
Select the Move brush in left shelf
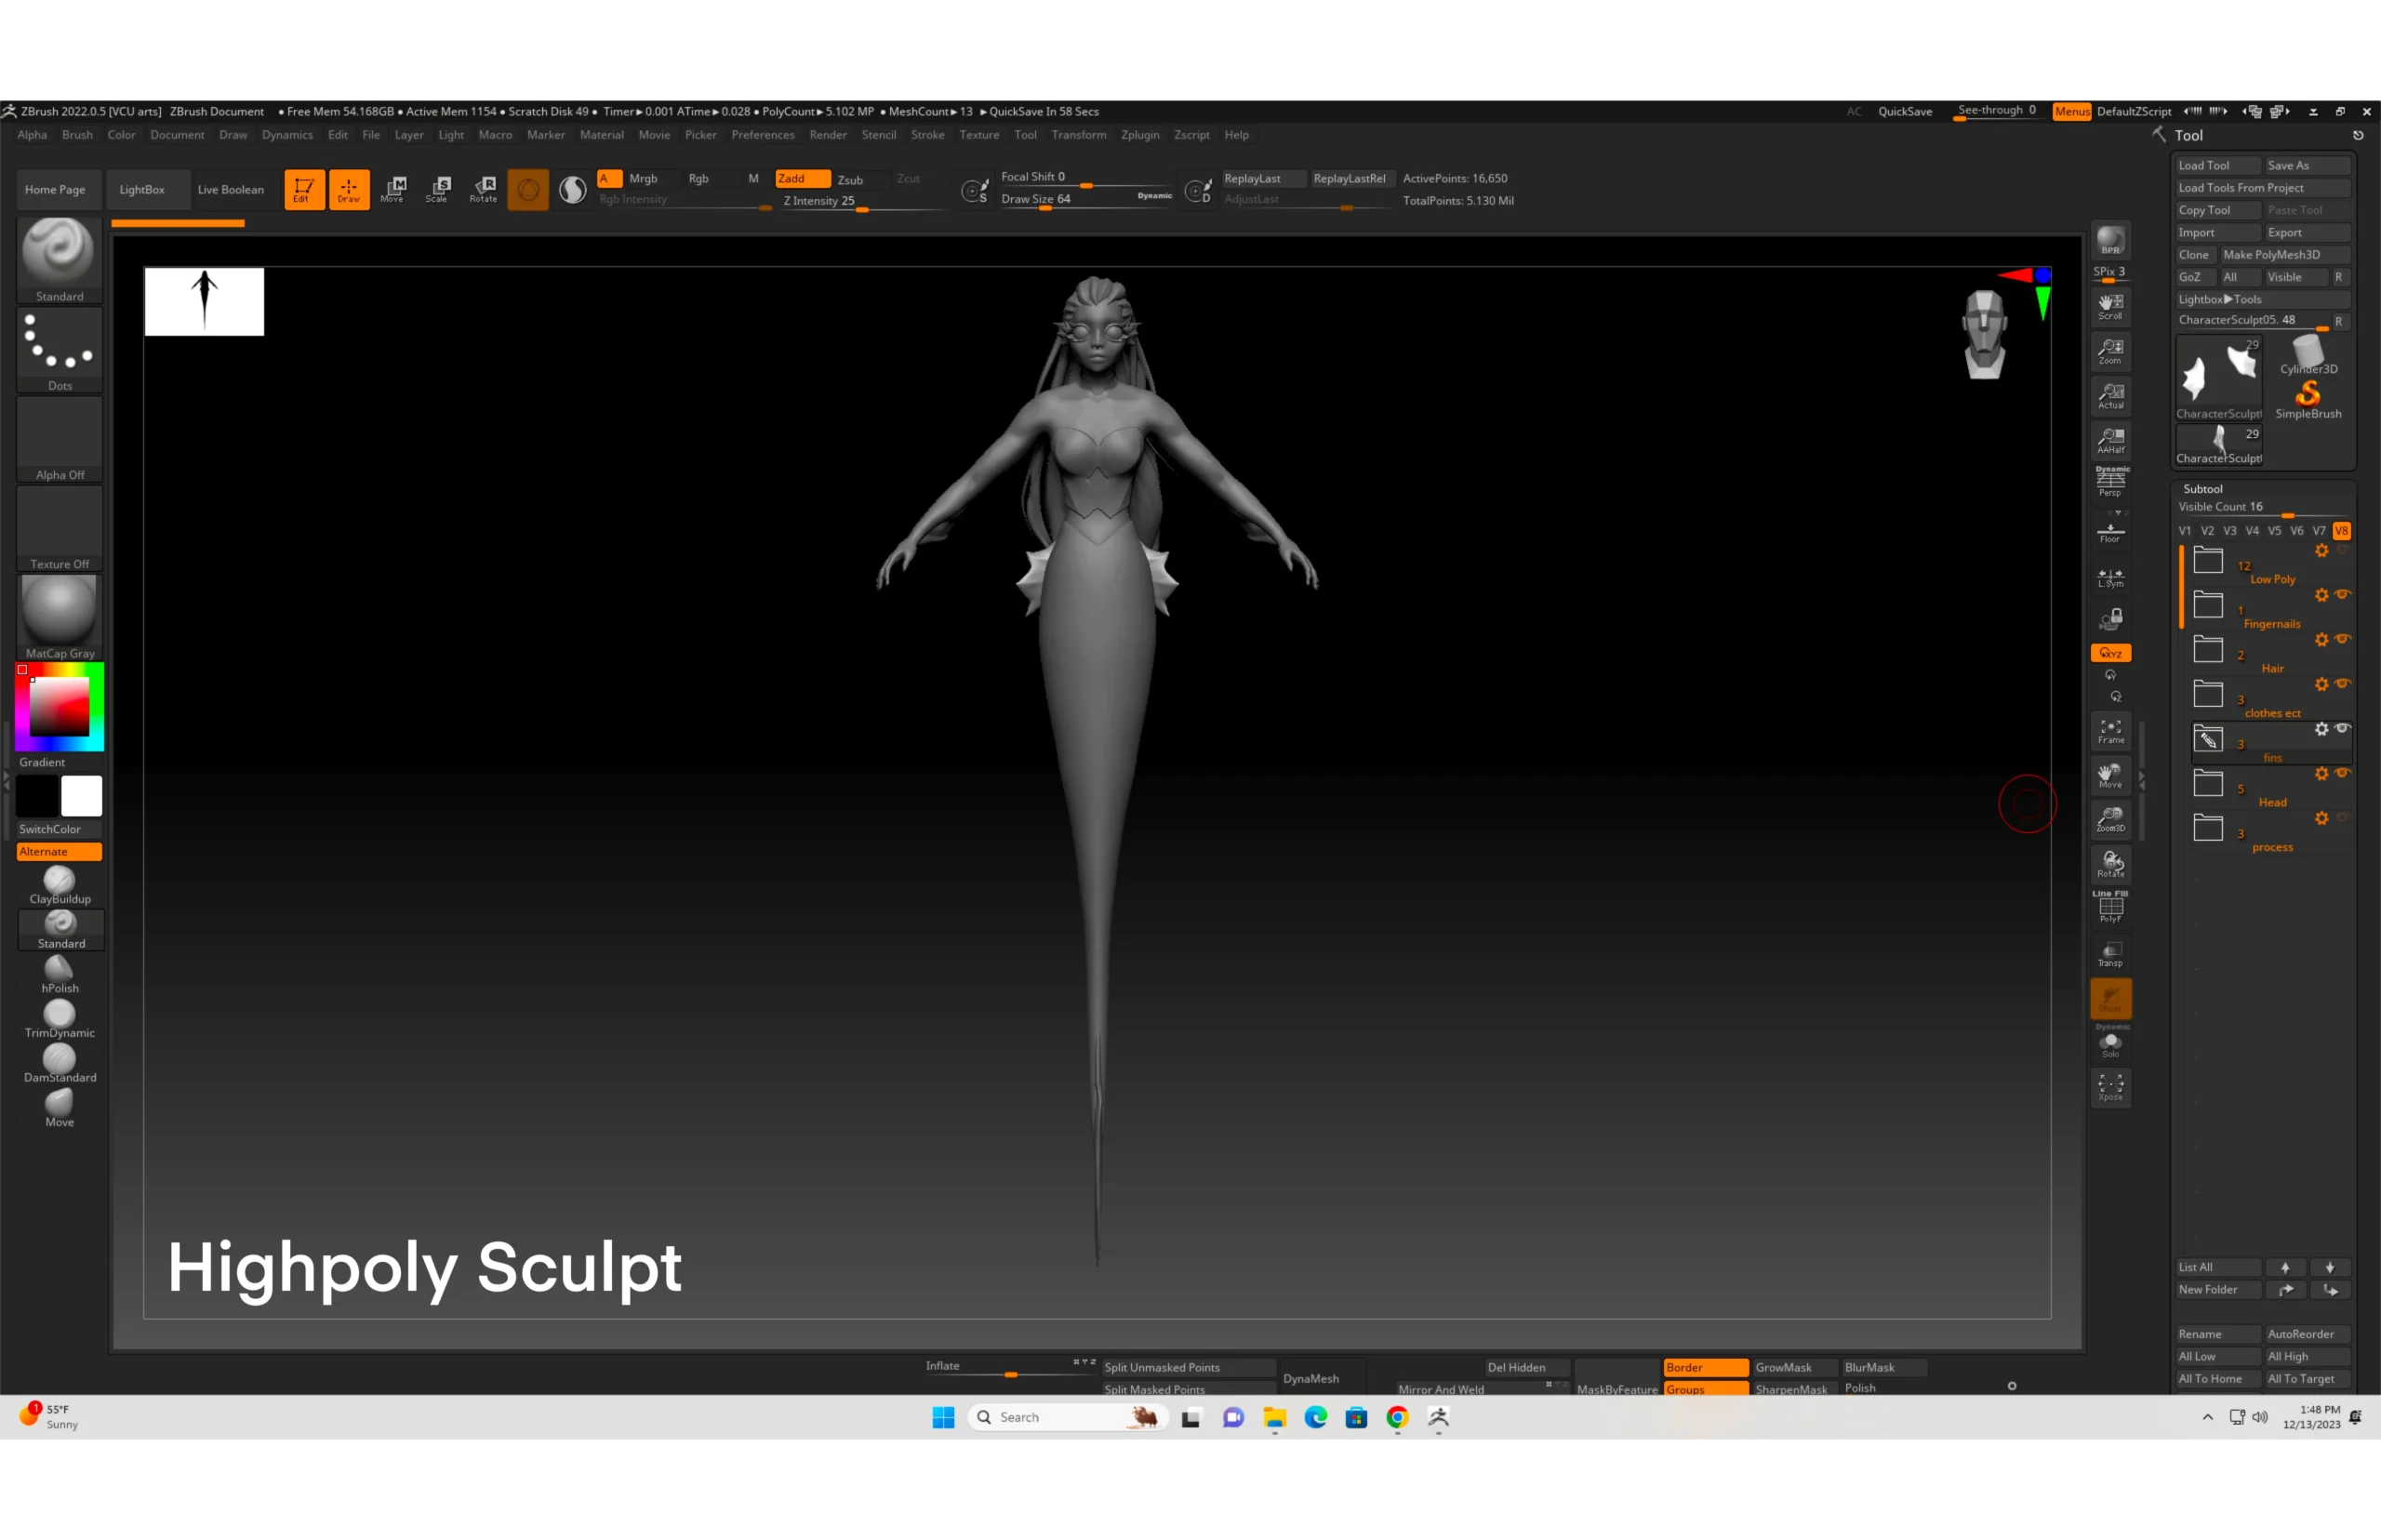pyautogui.click(x=60, y=1108)
